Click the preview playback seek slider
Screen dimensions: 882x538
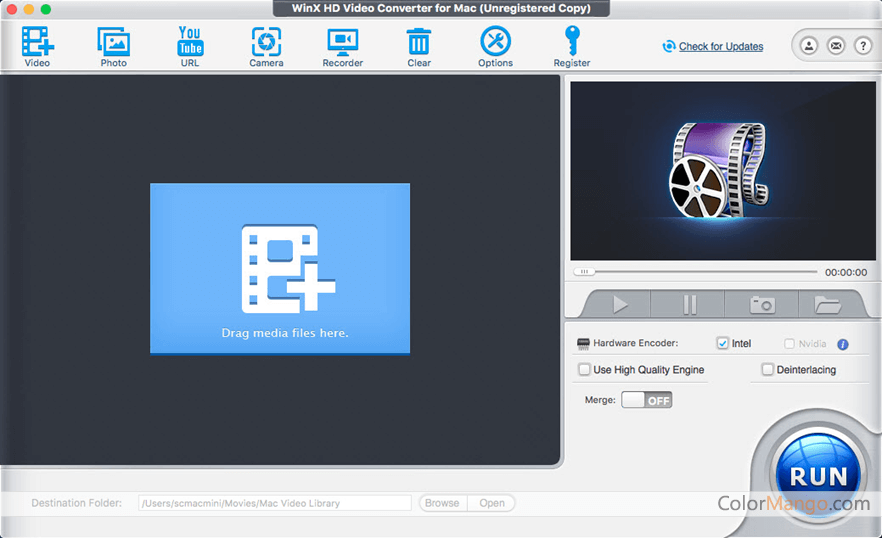click(695, 272)
